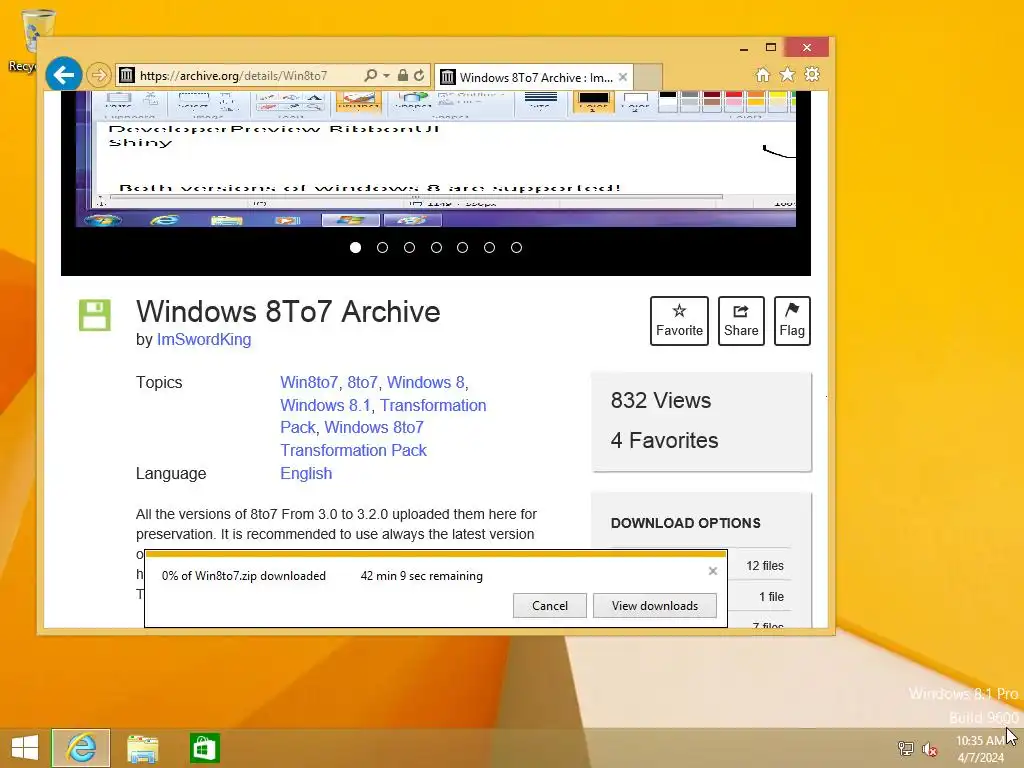
Task: Open the Windows 8 topic link
Action: pyautogui.click(x=426, y=383)
